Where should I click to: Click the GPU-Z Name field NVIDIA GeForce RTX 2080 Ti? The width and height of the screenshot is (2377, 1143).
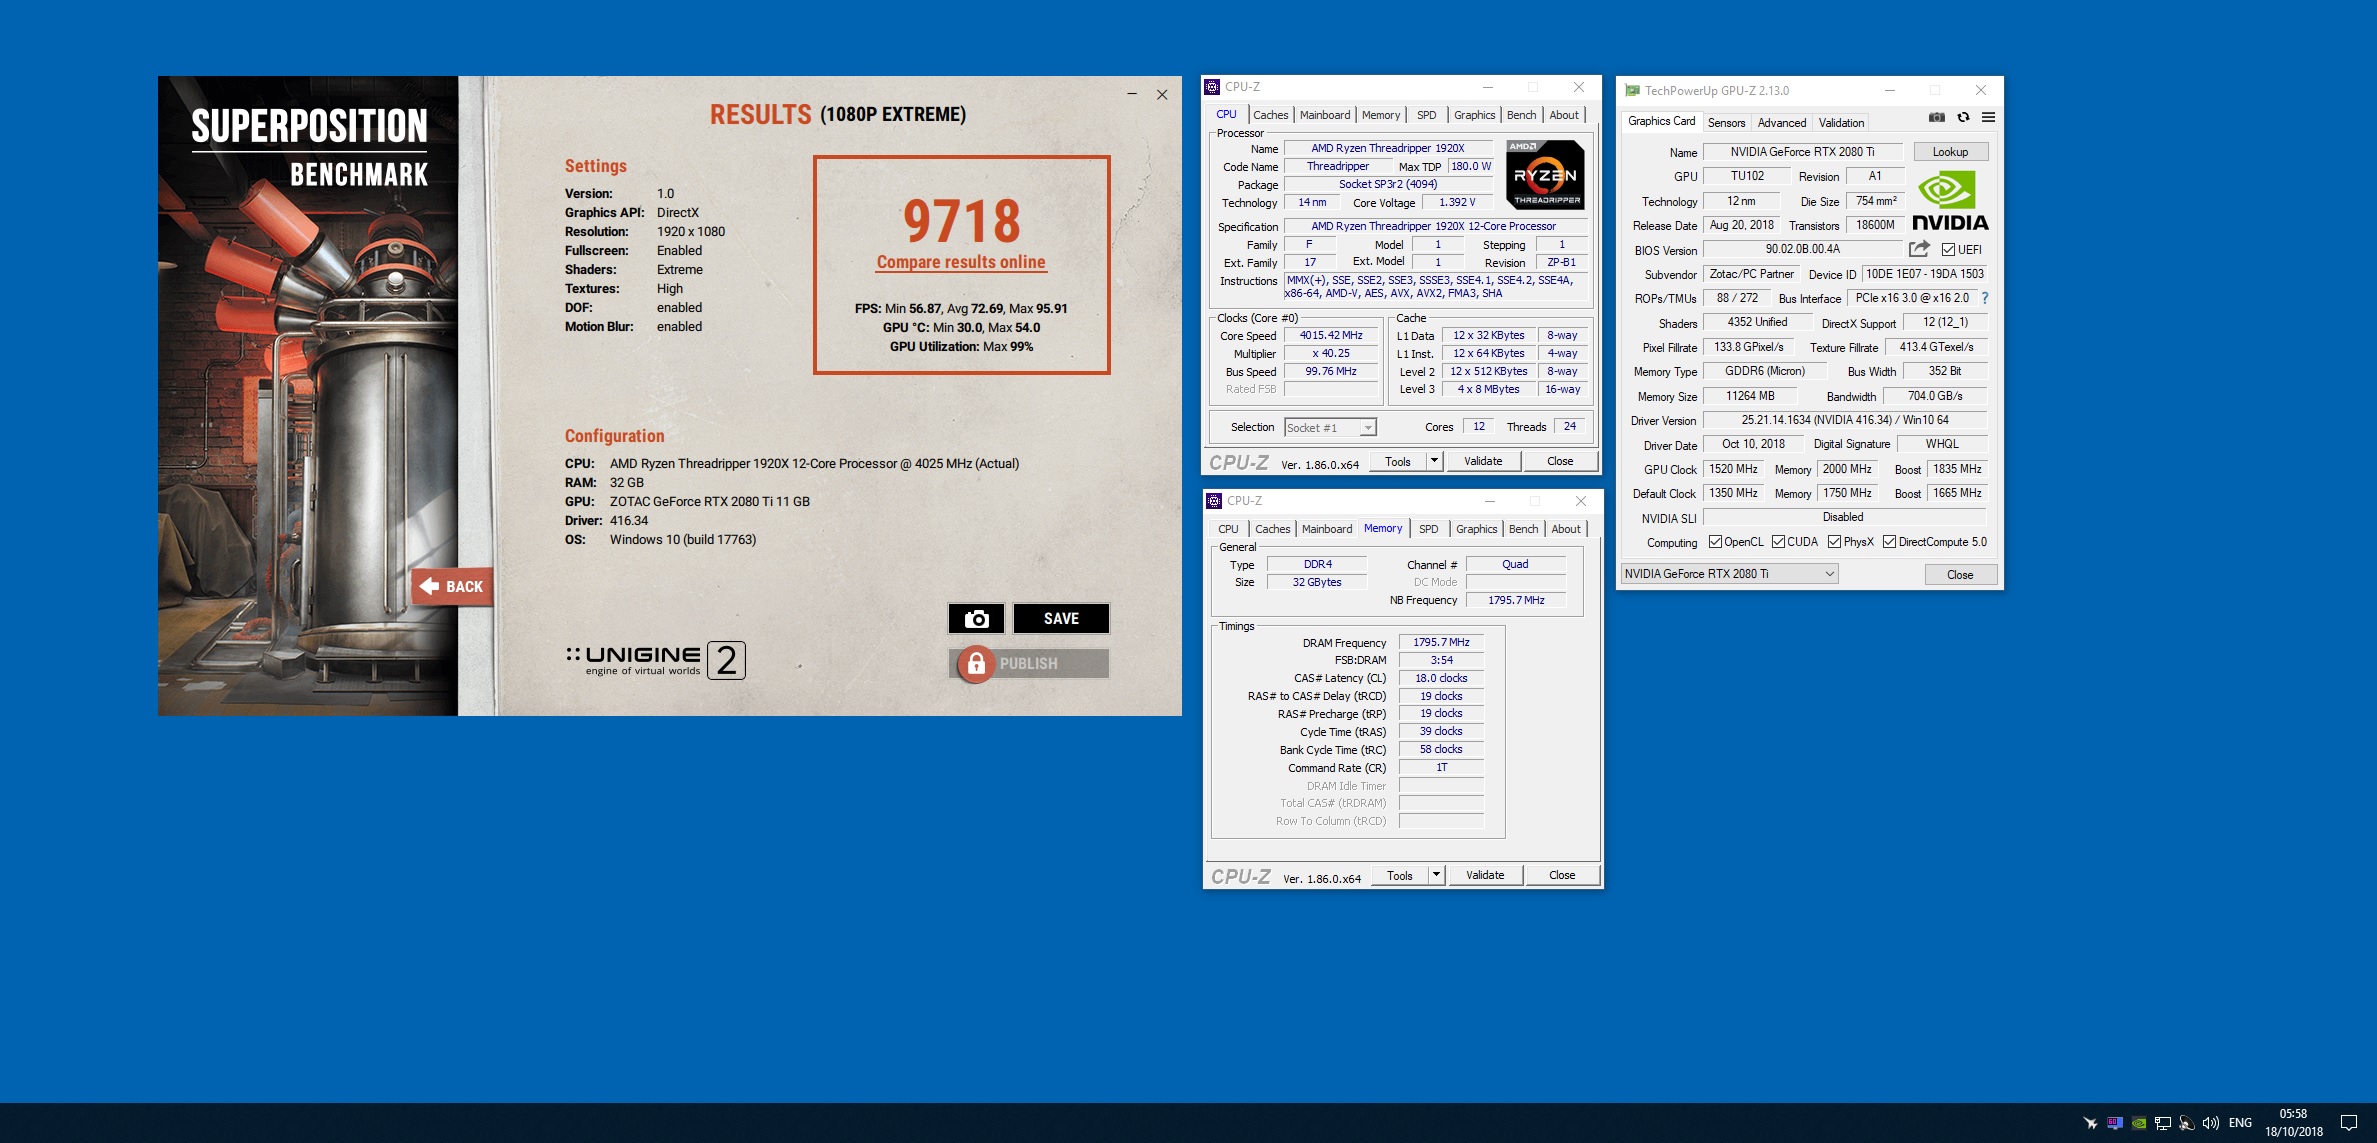tap(1802, 152)
